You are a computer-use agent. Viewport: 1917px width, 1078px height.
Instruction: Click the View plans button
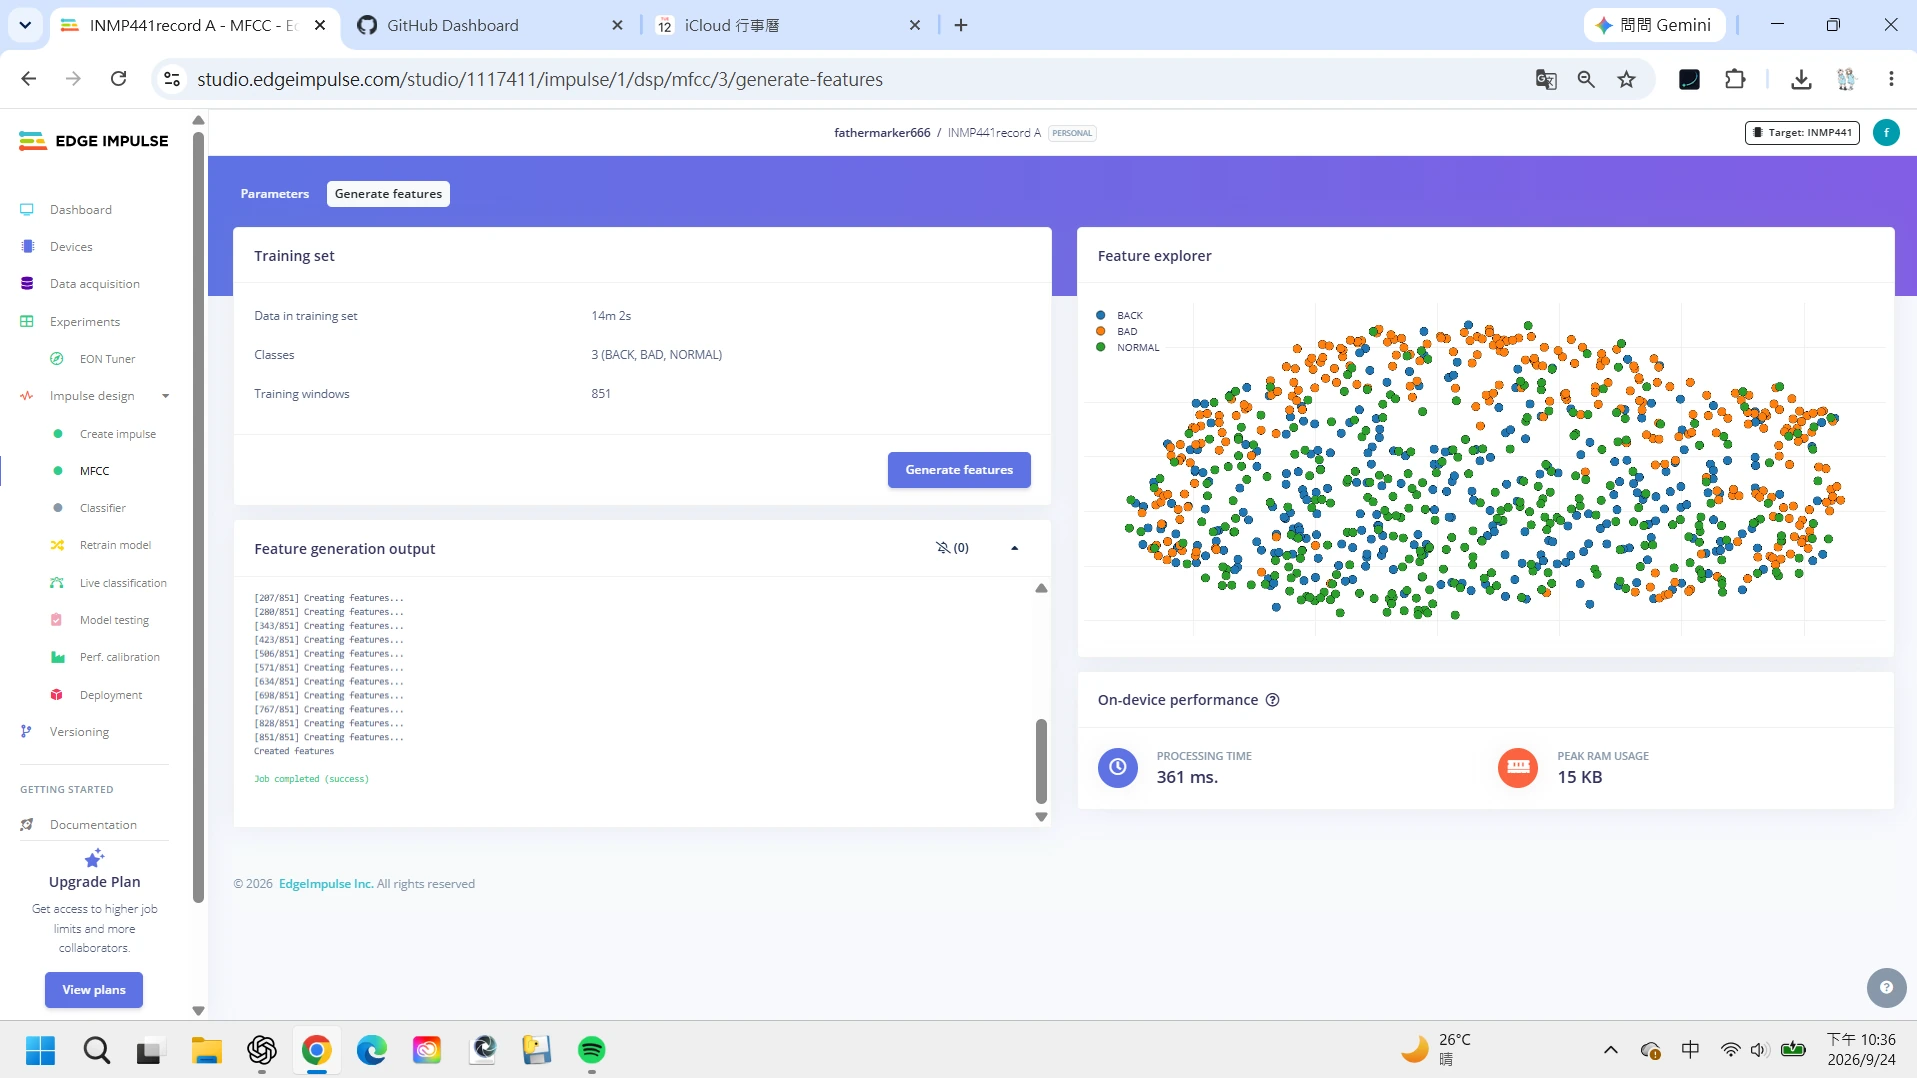coord(94,990)
